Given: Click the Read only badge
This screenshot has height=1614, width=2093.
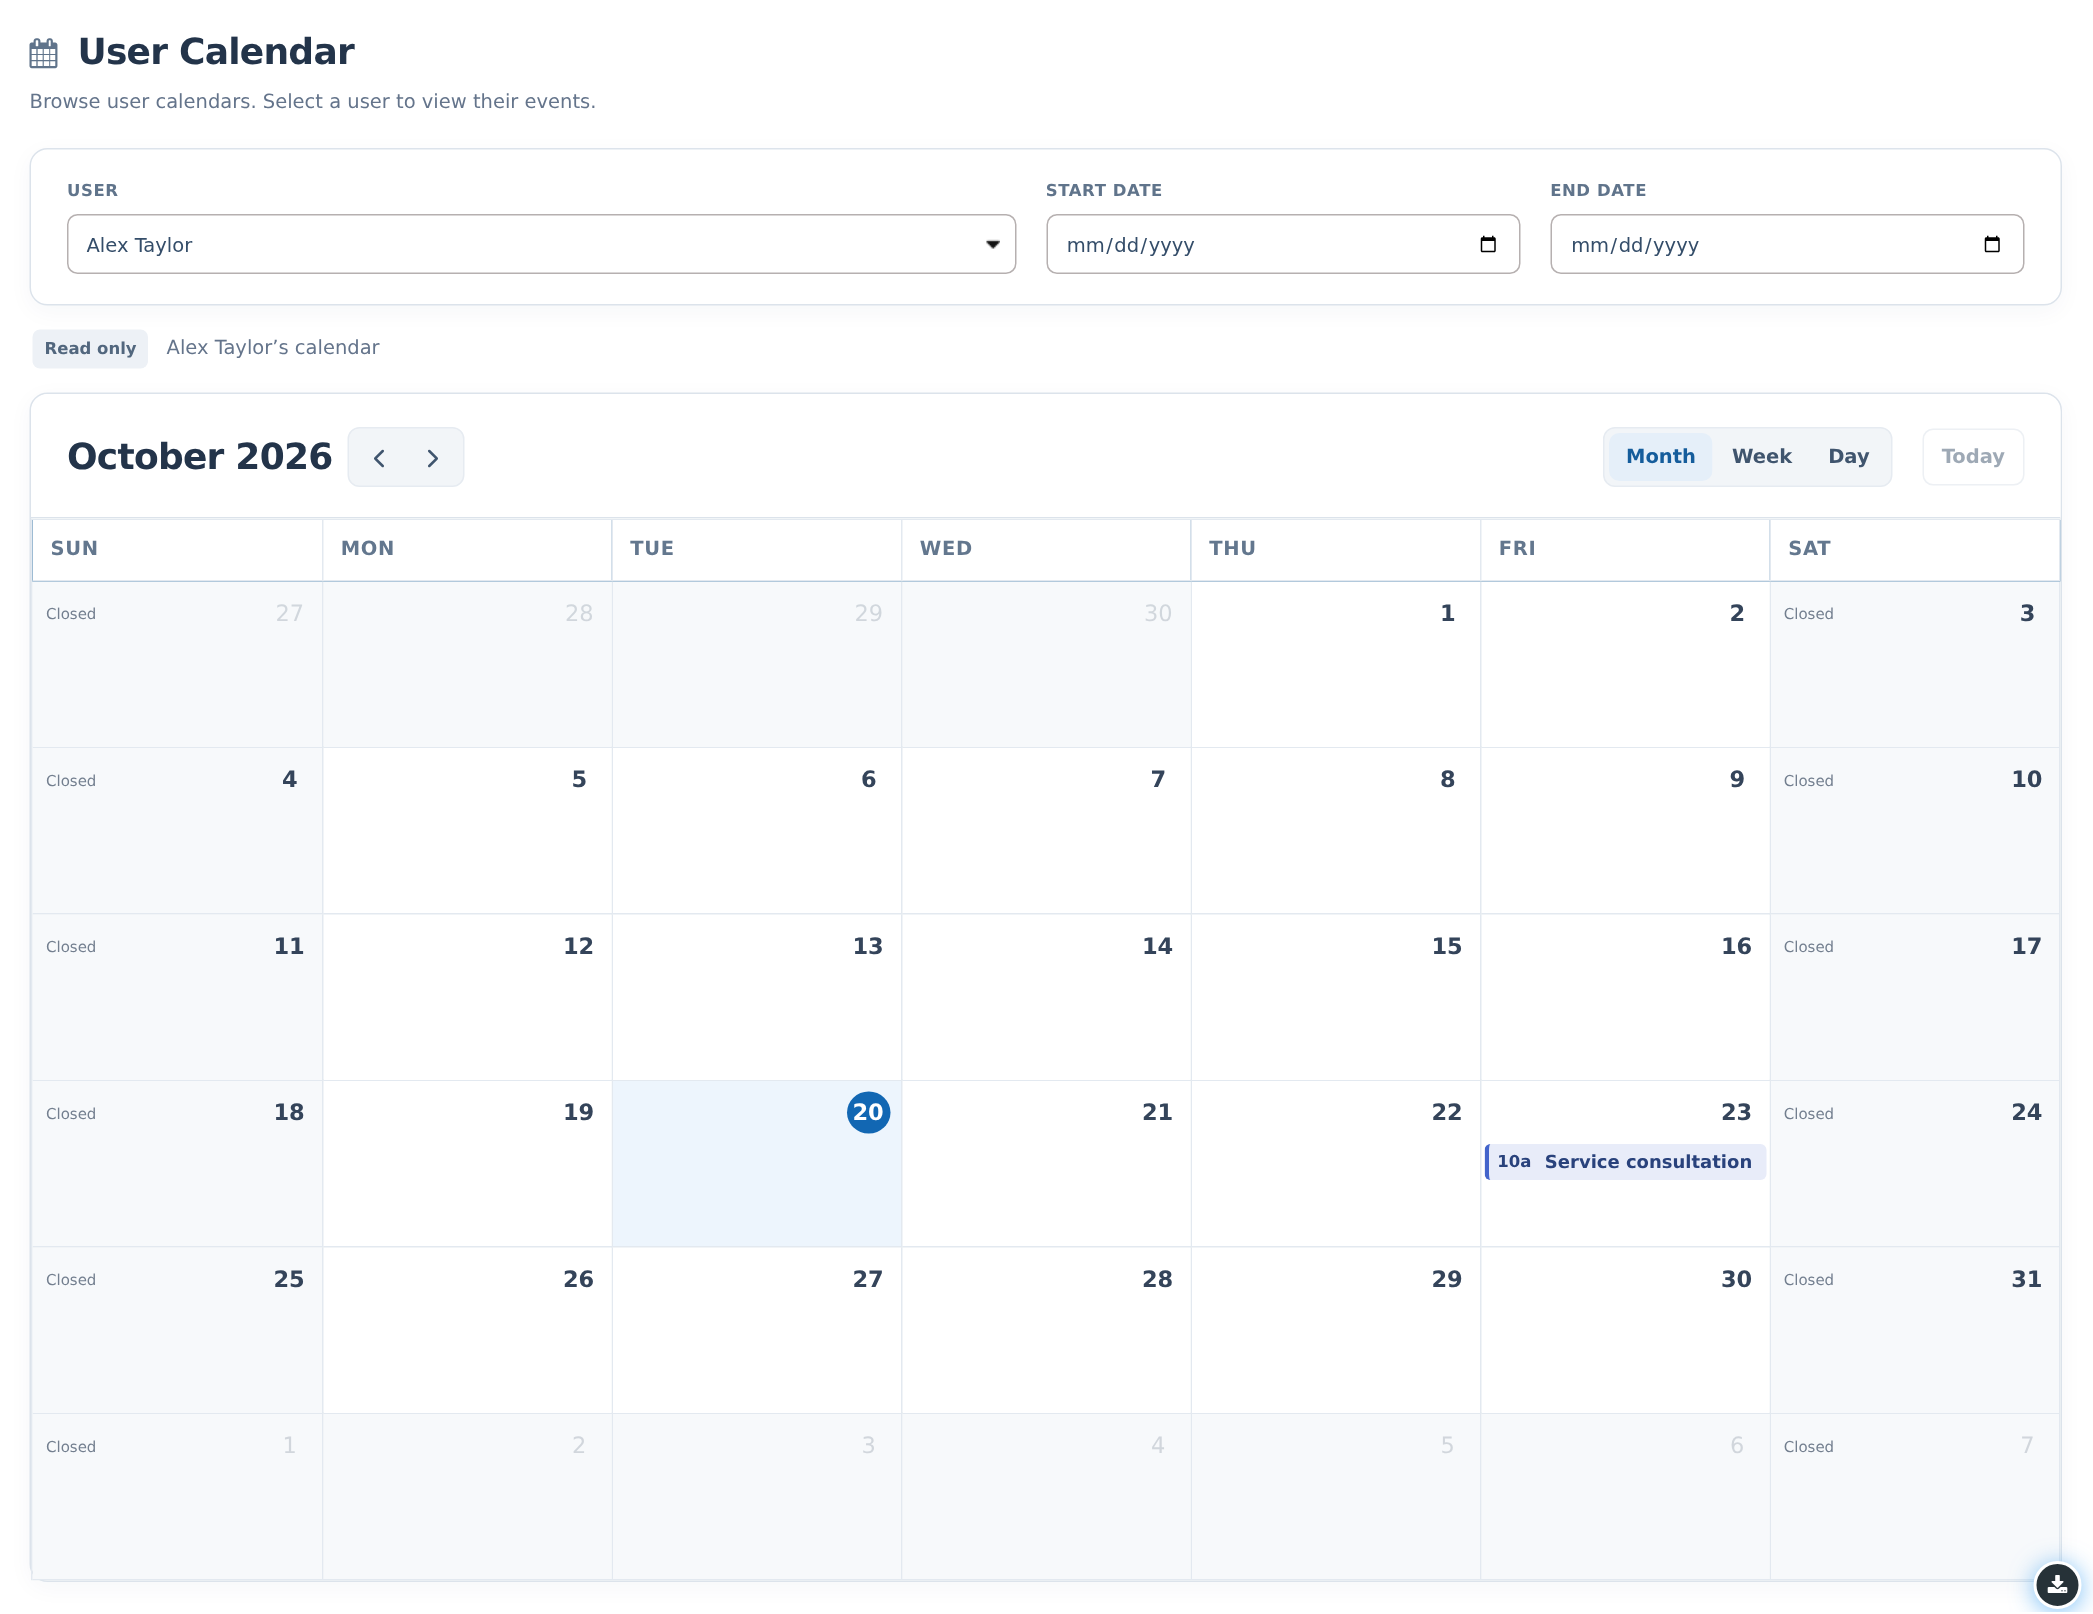Looking at the screenshot, I should tap(90, 348).
